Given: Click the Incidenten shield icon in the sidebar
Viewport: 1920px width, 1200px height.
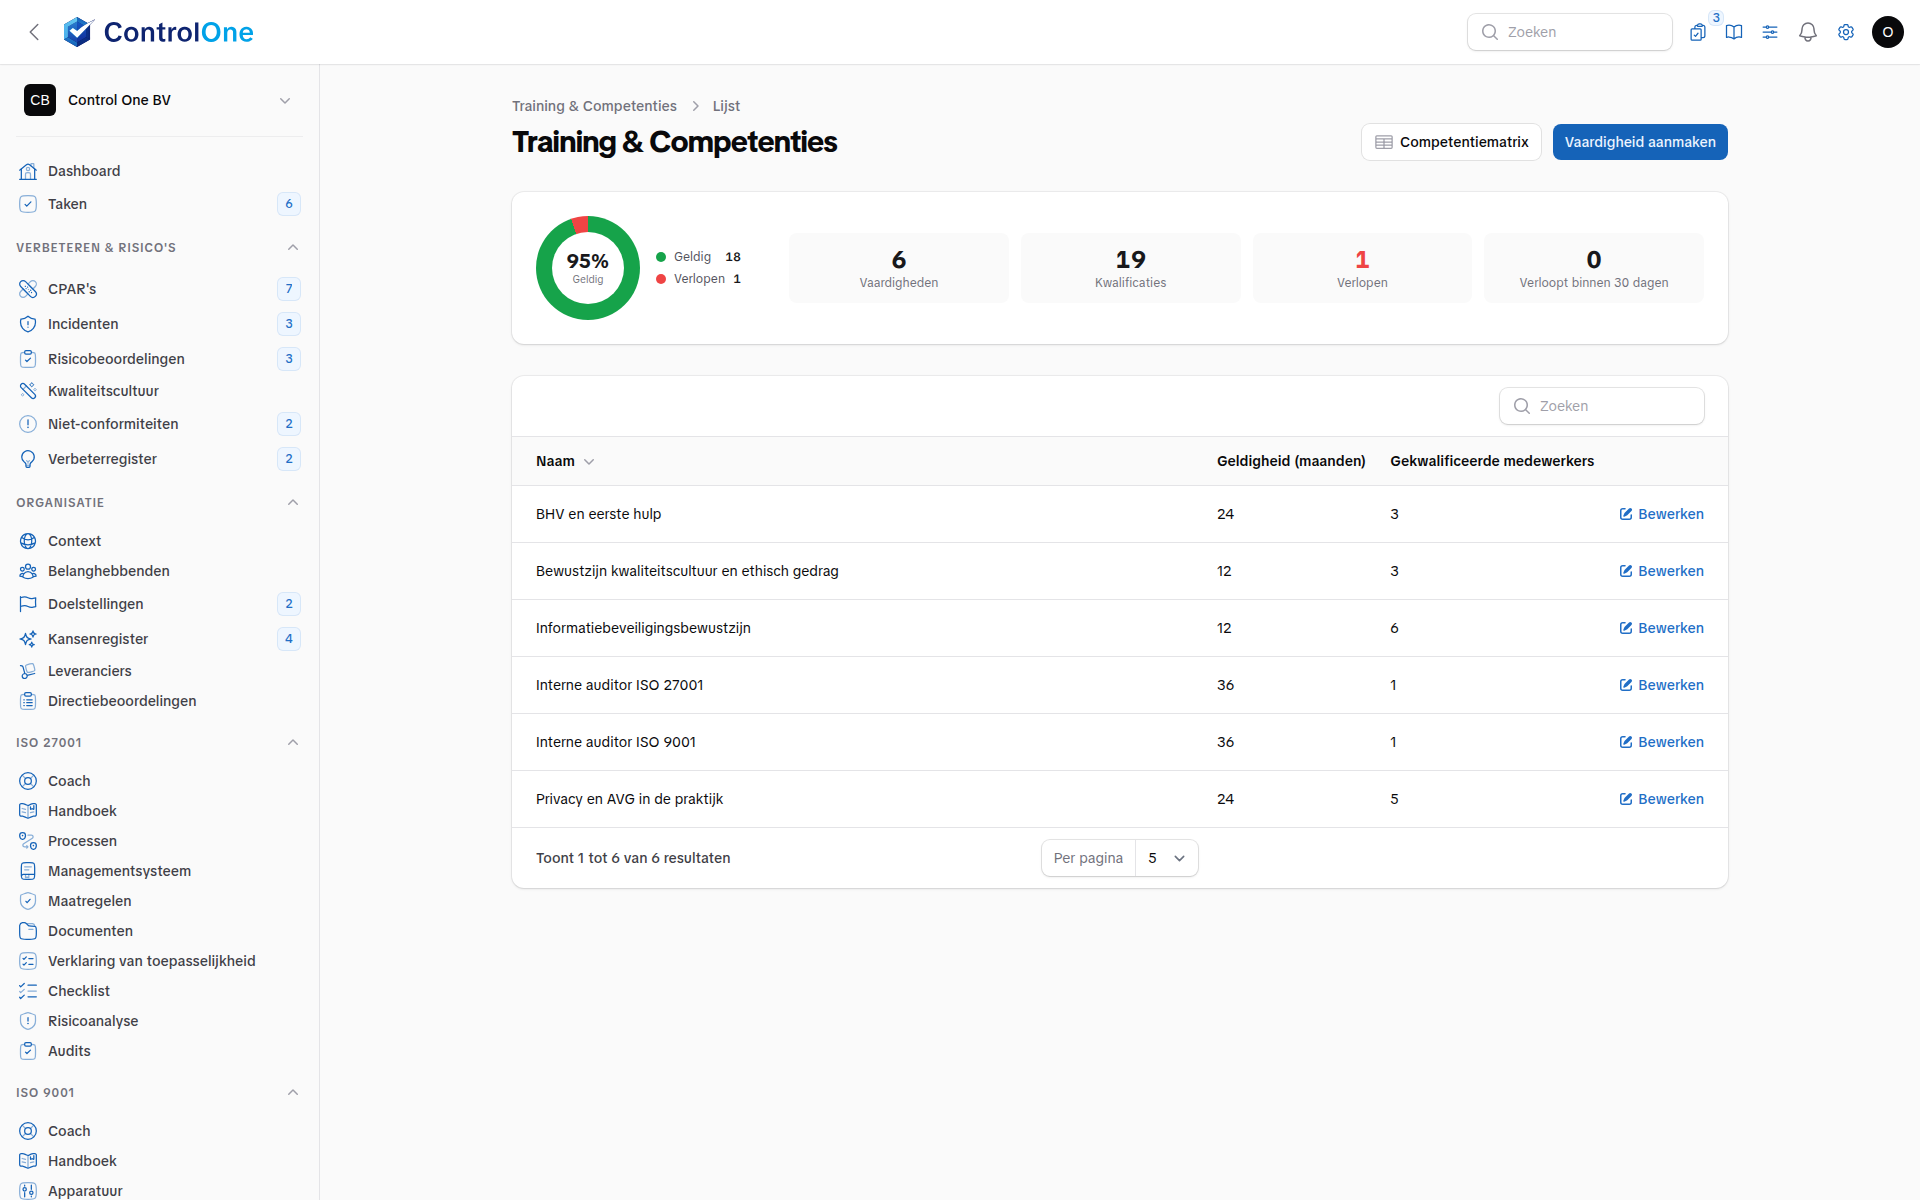Looking at the screenshot, I should [28, 324].
